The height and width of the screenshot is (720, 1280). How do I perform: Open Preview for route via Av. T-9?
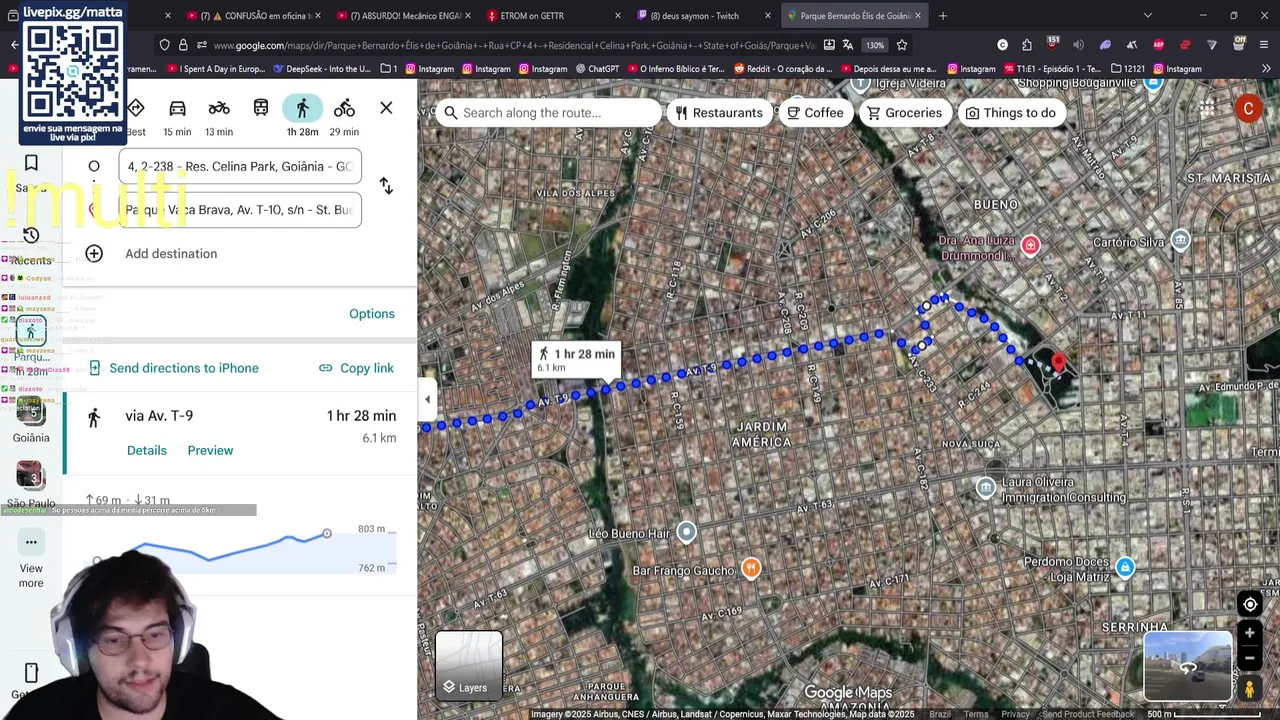tap(210, 450)
